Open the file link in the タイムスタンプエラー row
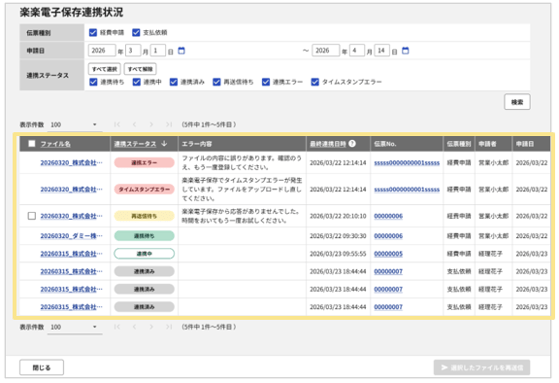Image resolution: width=559 pixels, height=383 pixels. pos(71,189)
